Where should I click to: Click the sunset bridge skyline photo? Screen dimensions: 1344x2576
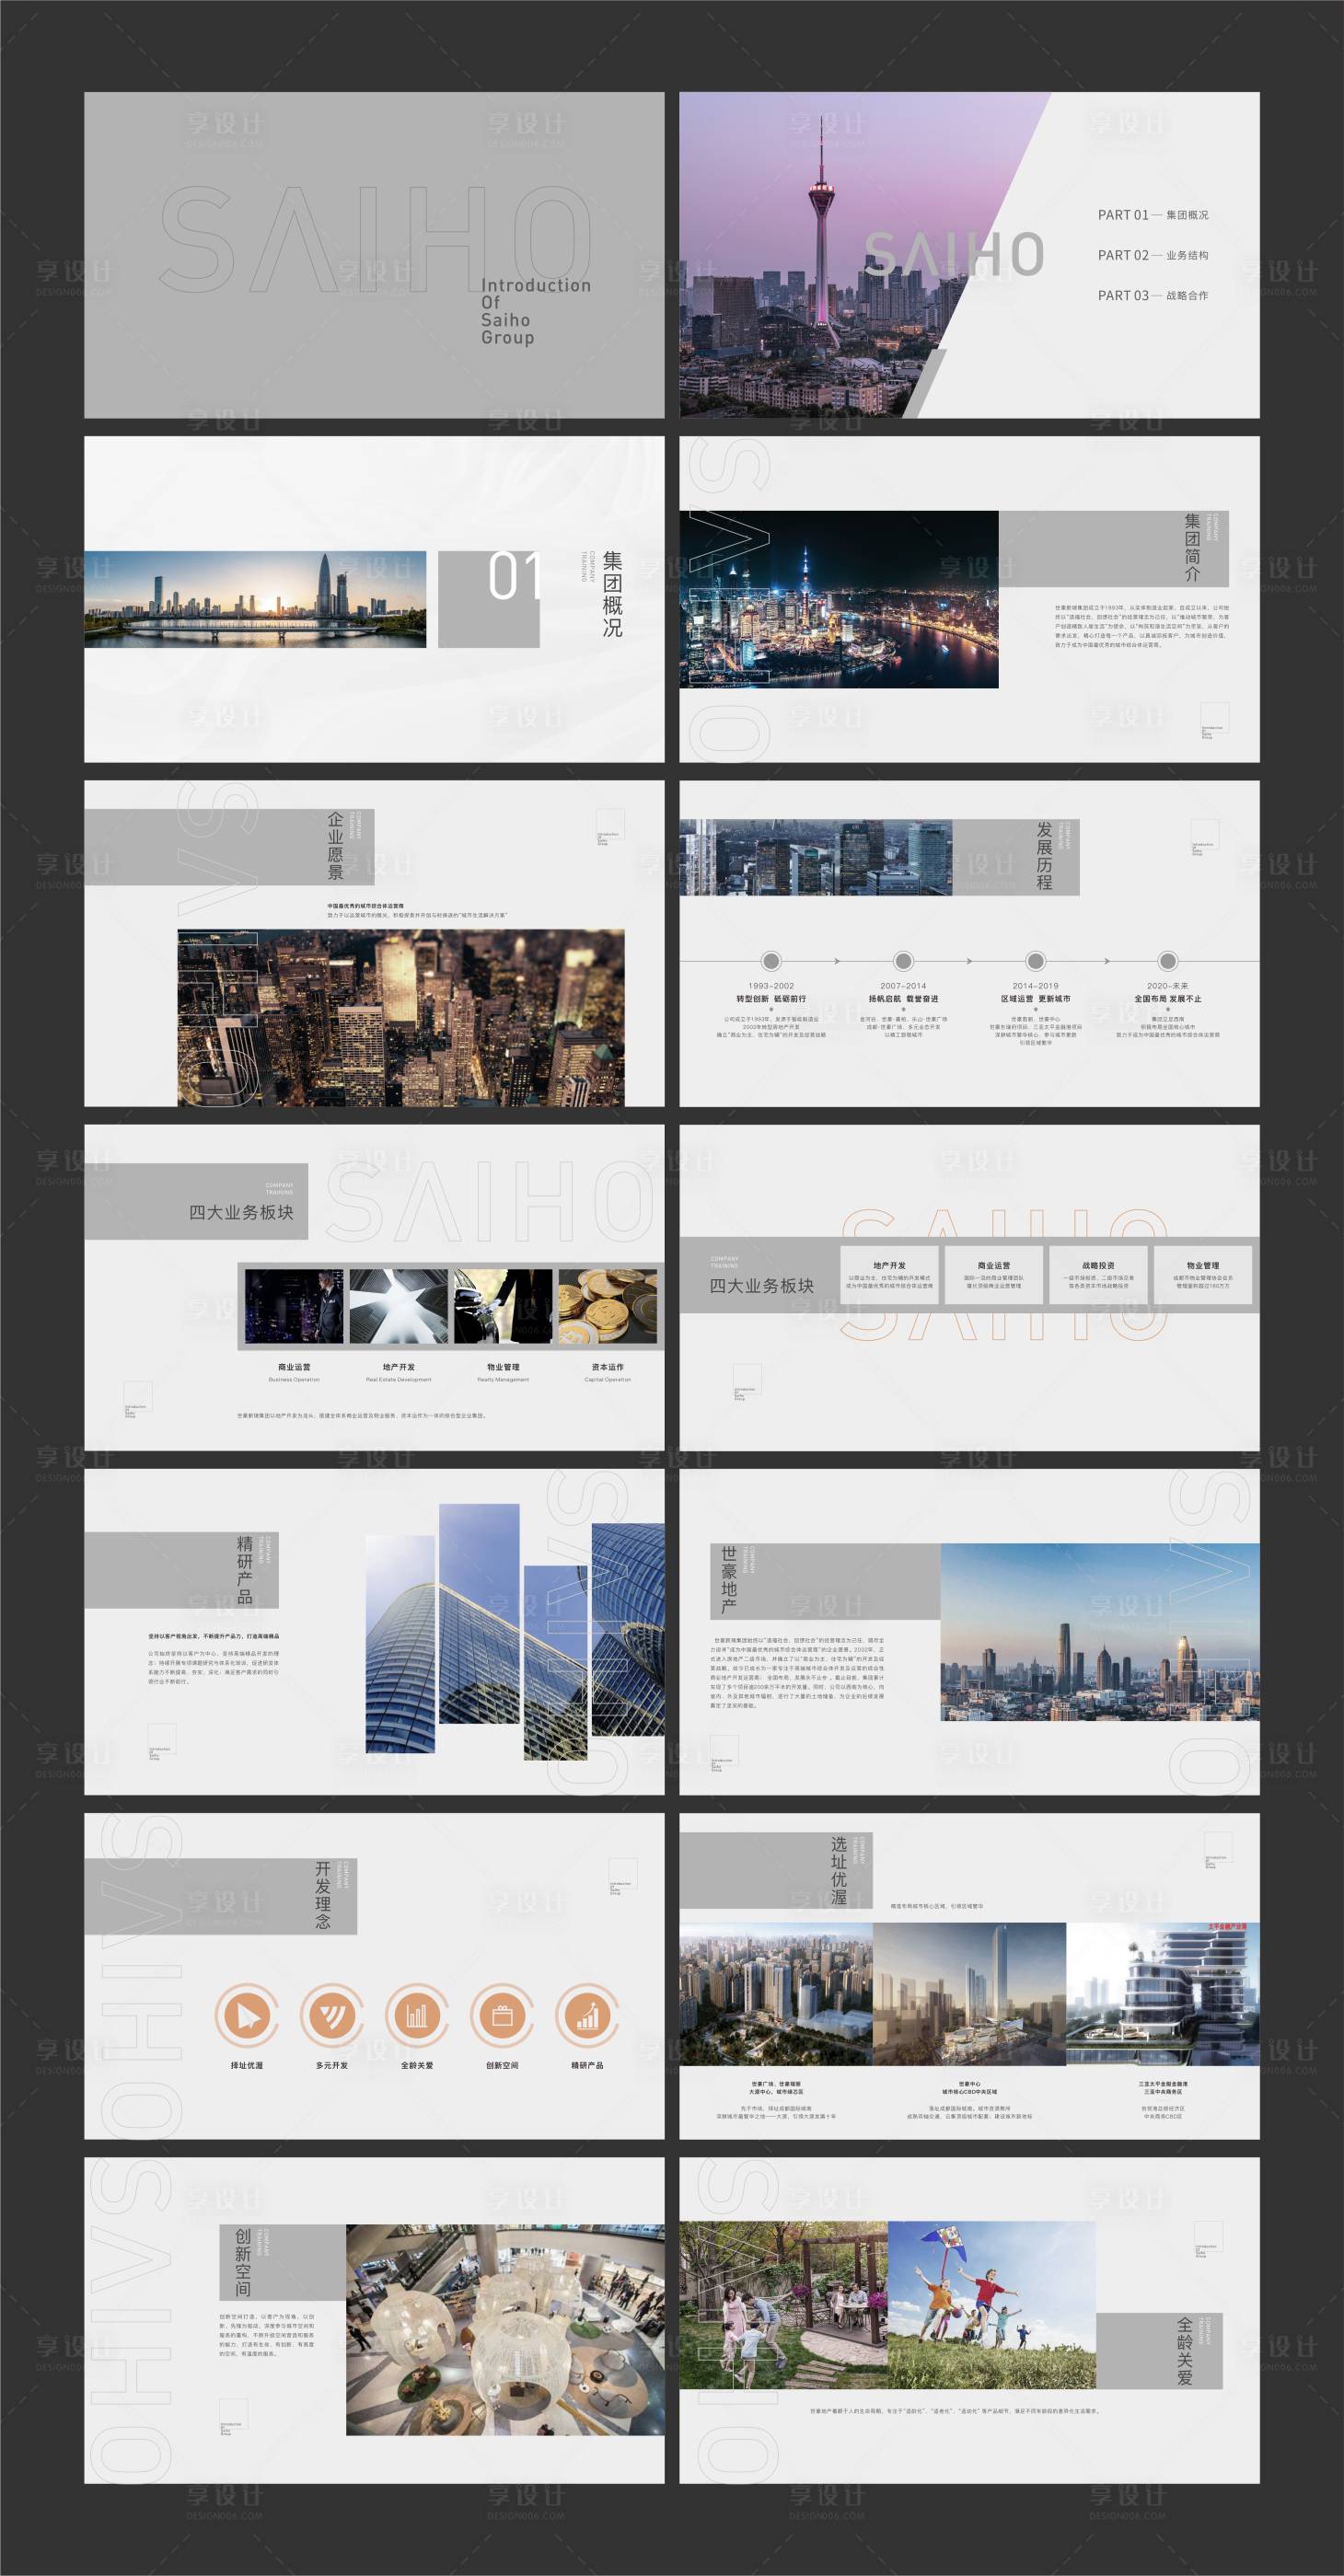click(x=255, y=599)
